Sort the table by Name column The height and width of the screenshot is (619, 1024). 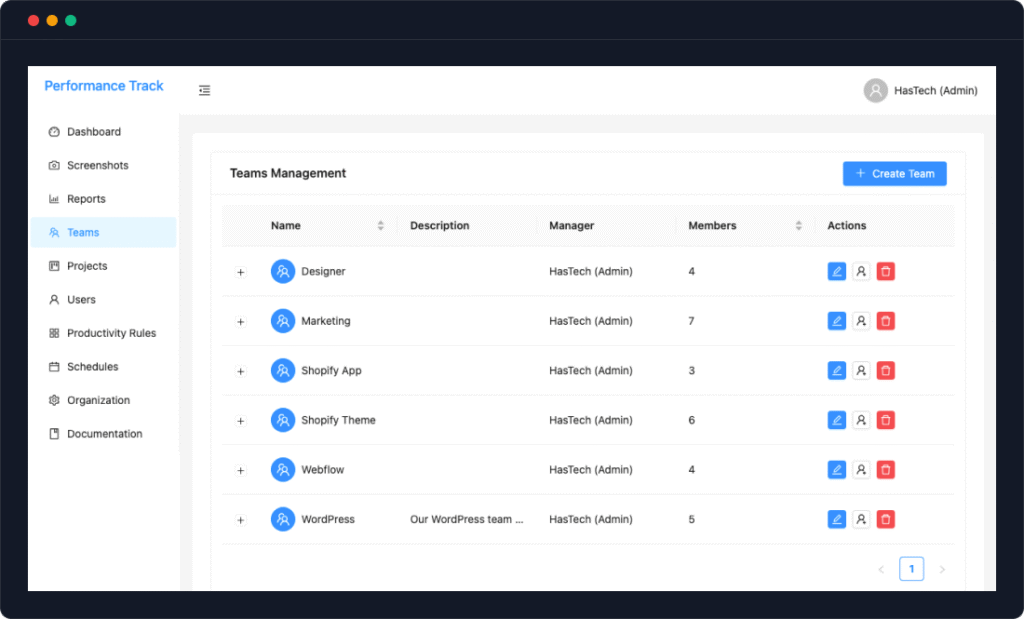(x=380, y=226)
